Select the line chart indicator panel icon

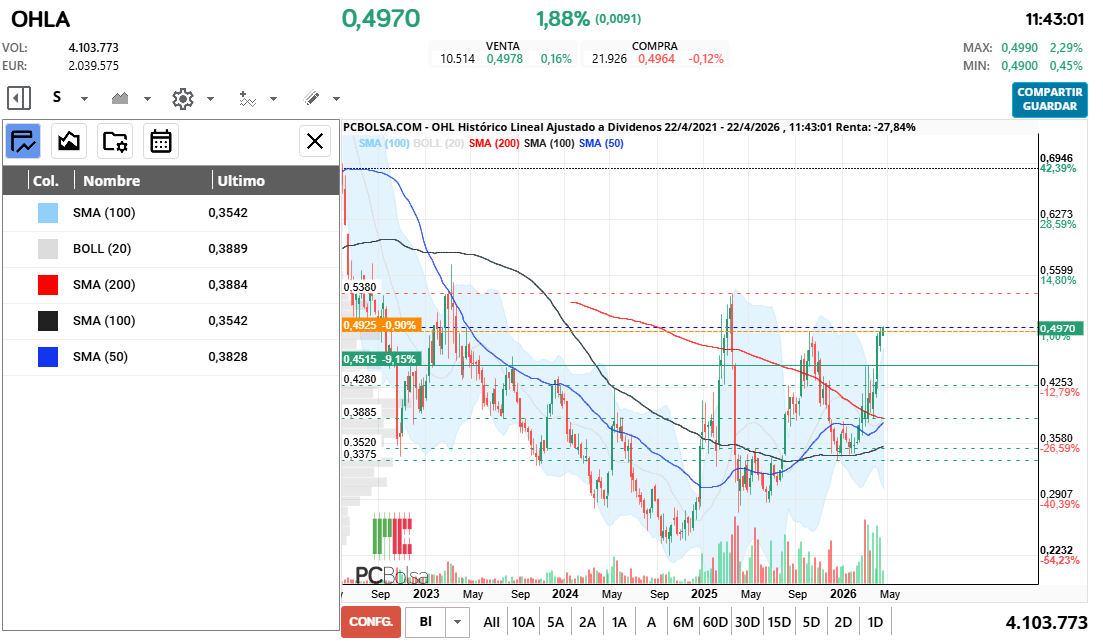(22, 142)
